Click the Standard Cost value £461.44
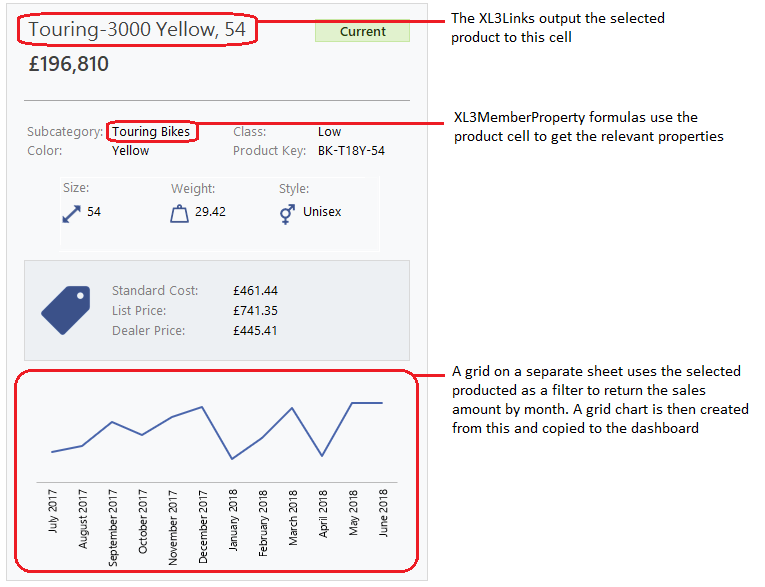Image resolution: width=765 pixels, height=587 pixels. coord(255,291)
